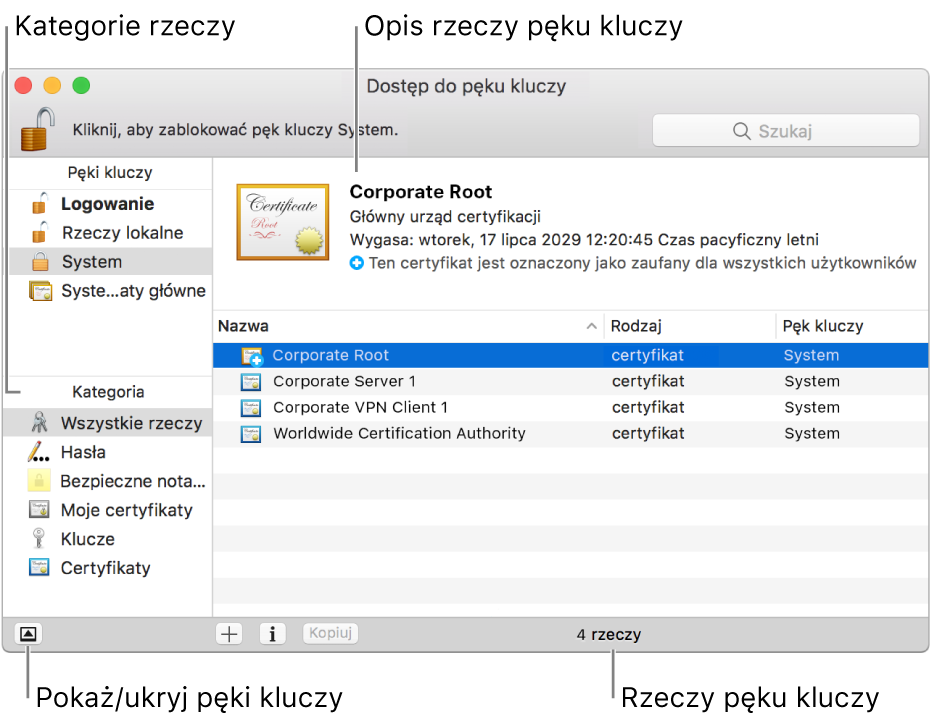Toggle sidebar with bottom-left view button
This screenshot has height=721, width=931.
tap(28, 634)
